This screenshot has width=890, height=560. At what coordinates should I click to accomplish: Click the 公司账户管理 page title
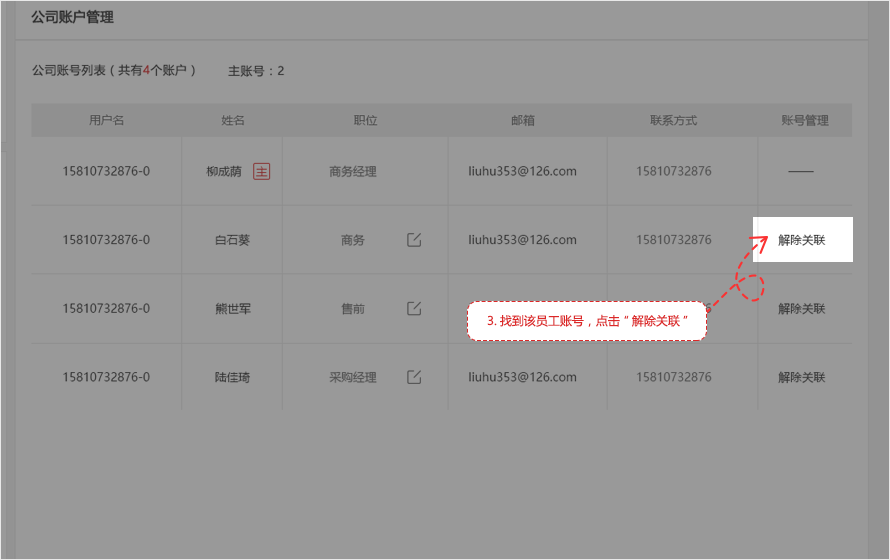pos(72,17)
